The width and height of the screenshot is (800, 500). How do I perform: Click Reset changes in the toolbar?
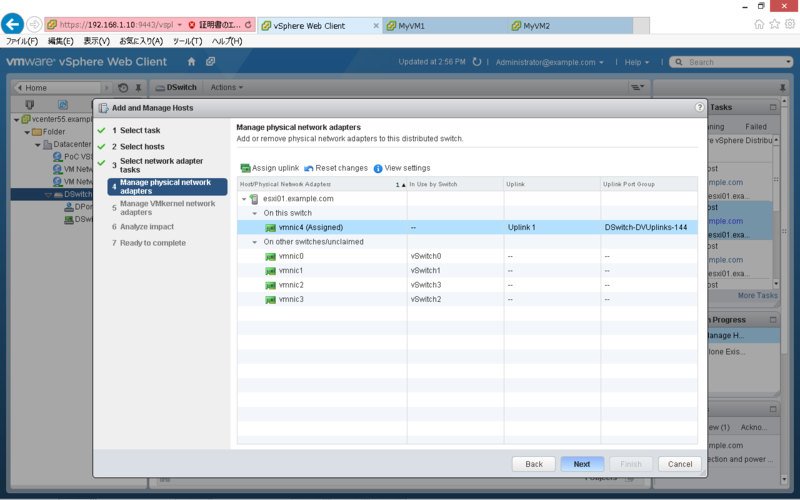[x=336, y=168]
